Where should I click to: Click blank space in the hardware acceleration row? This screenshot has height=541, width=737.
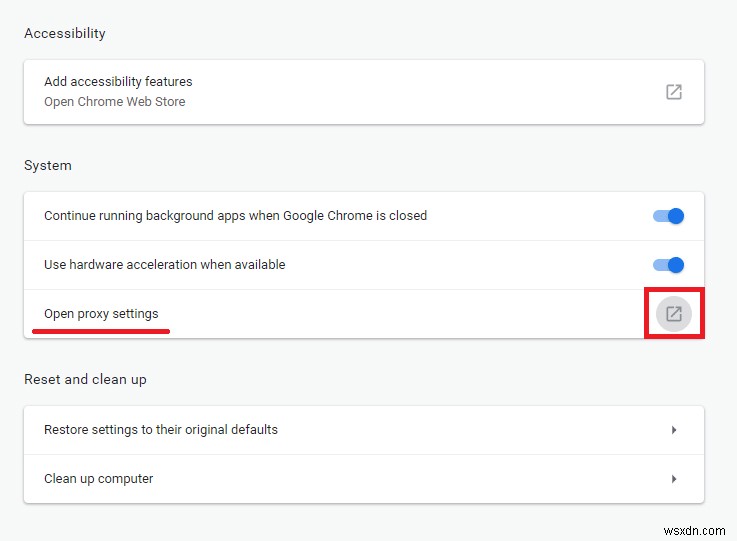tap(450, 265)
